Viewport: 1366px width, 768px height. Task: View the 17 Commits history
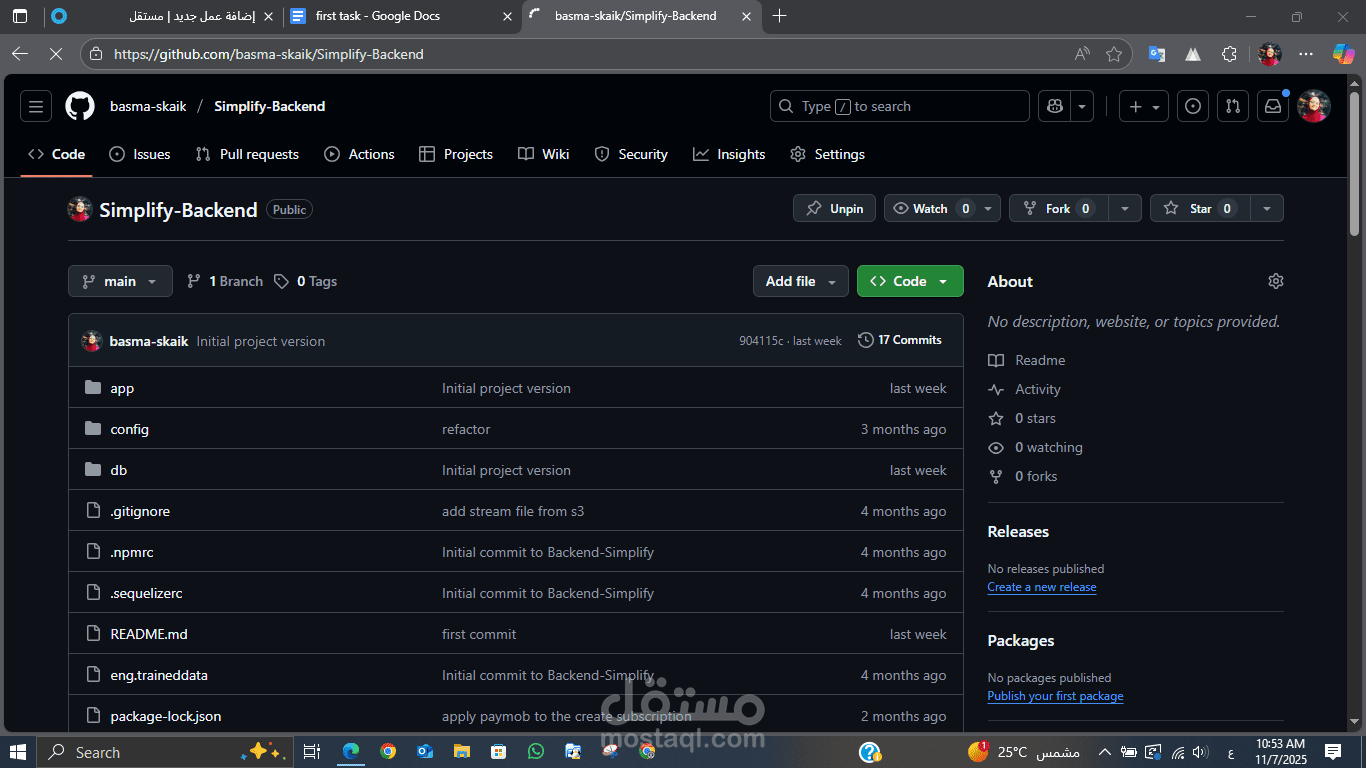[900, 340]
